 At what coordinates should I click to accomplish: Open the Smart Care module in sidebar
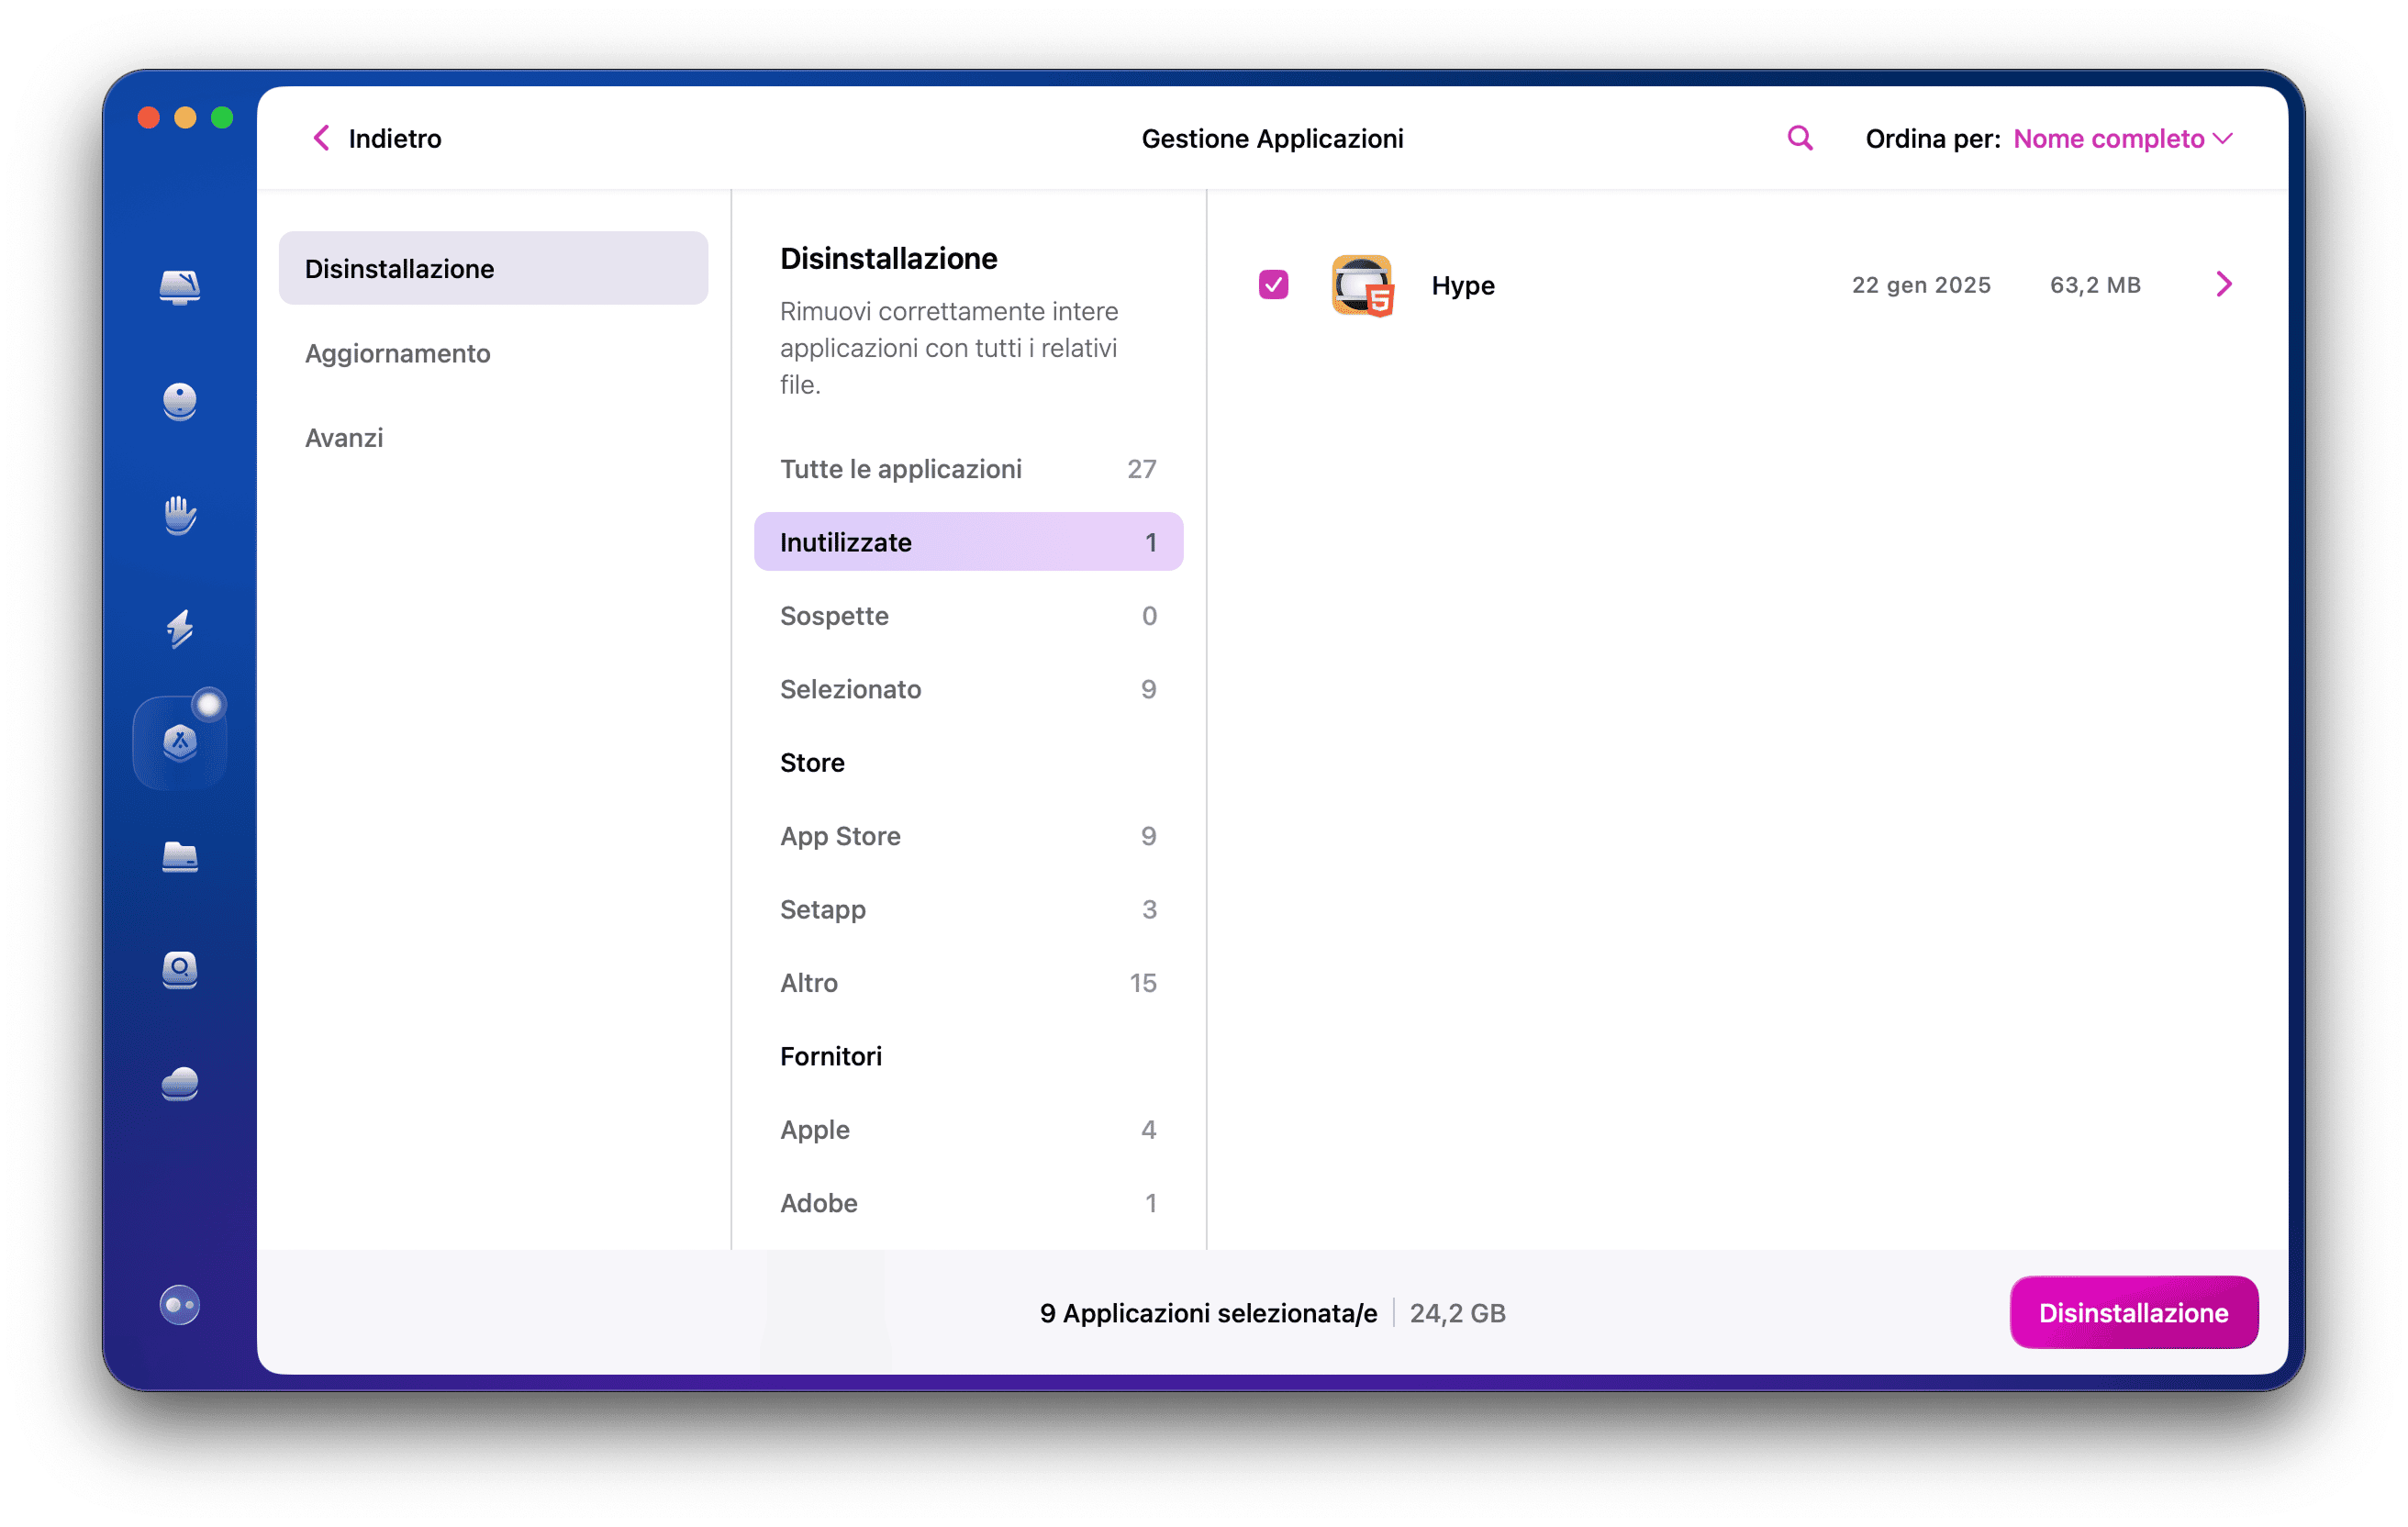click(180, 287)
